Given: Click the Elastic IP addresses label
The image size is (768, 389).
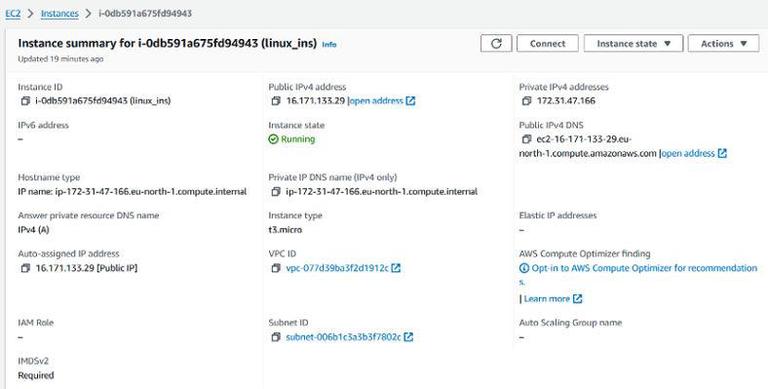Looking at the screenshot, I should (x=558, y=216).
